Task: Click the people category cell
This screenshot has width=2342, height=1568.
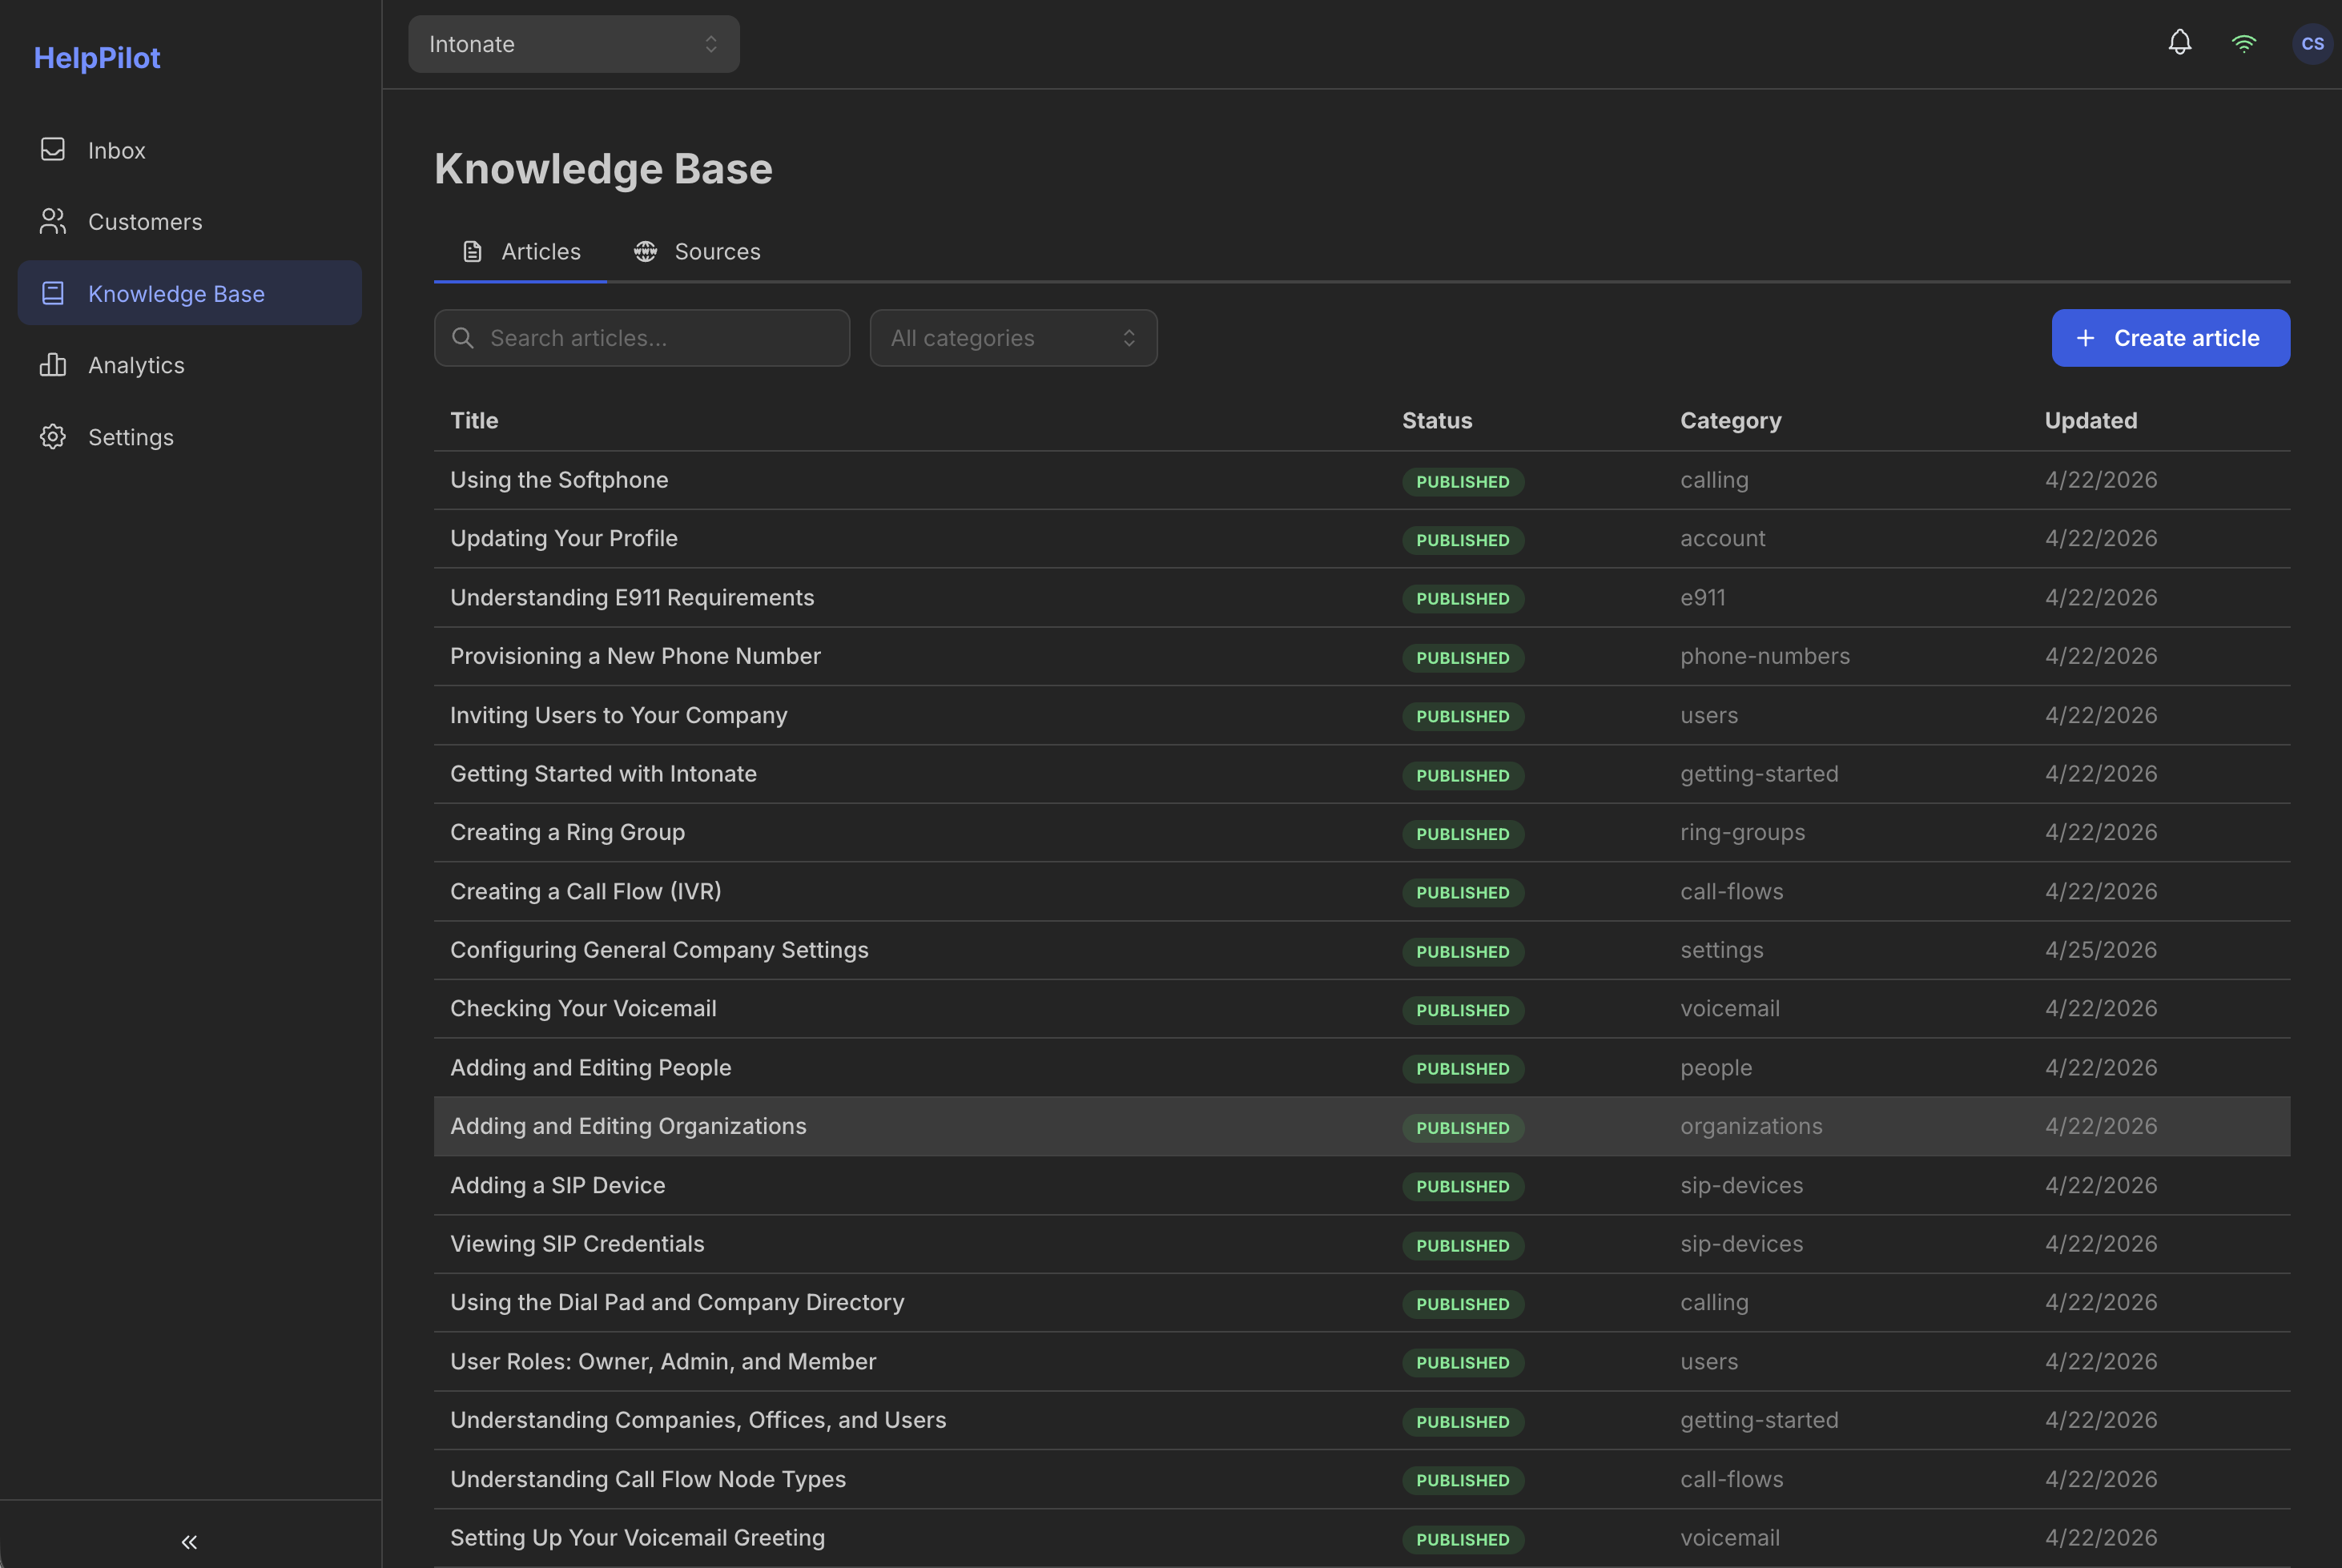Action: [x=1716, y=1068]
